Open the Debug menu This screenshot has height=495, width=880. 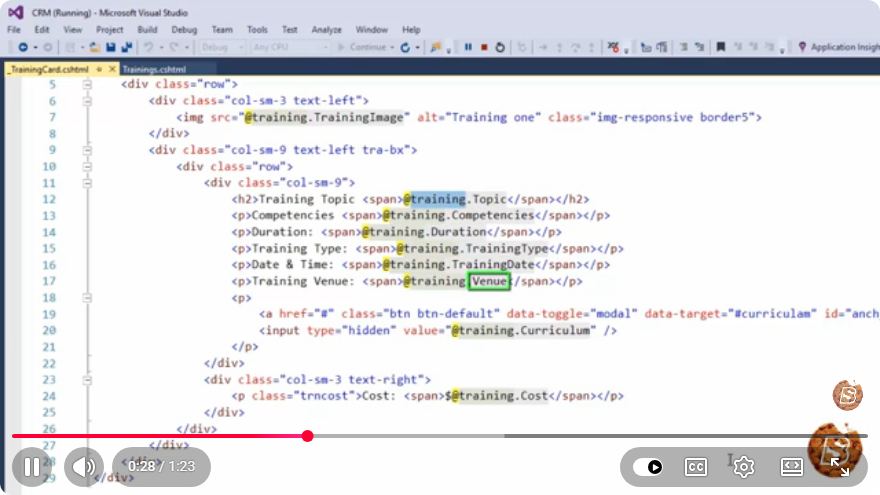coord(184,30)
